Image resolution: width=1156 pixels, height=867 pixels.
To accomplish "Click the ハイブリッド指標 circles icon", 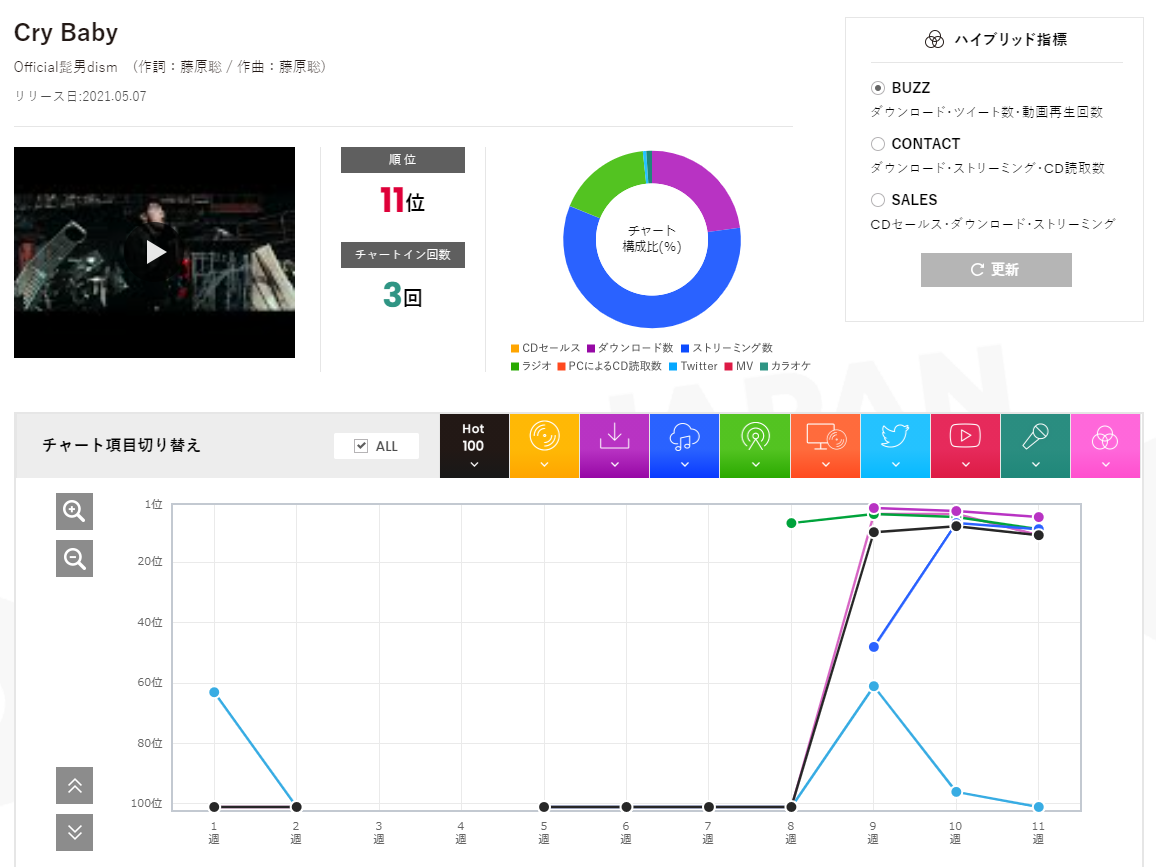I will pyautogui.click(x=934, y=40).
